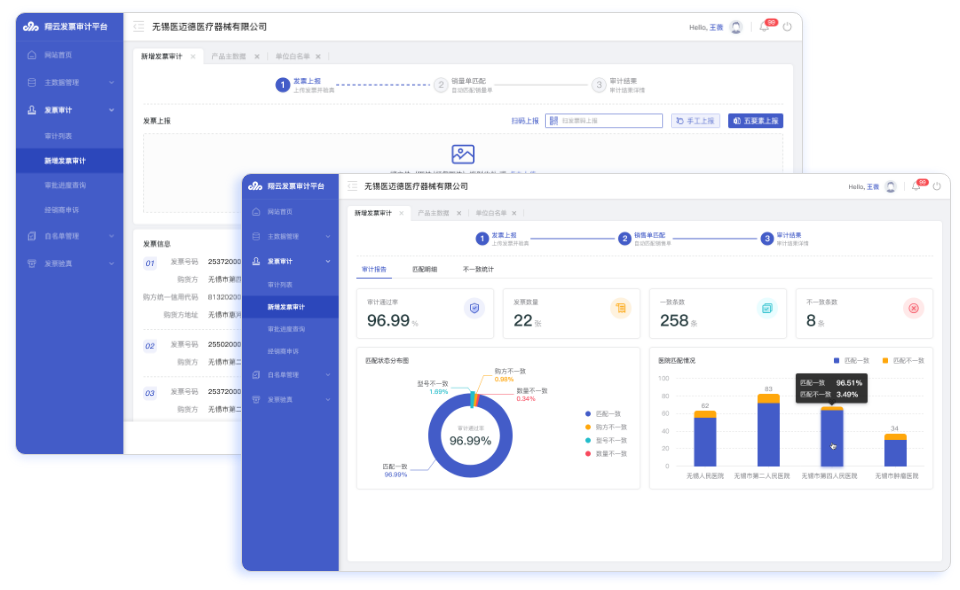This screenshot has width=960, height=590.
Task: Click the front window 白名单管理 icon
Action: (x=256, y=375)
